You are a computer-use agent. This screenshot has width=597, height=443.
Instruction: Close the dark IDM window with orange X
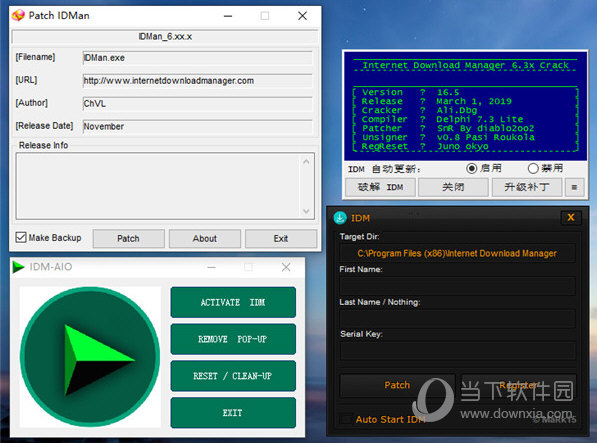571,217
